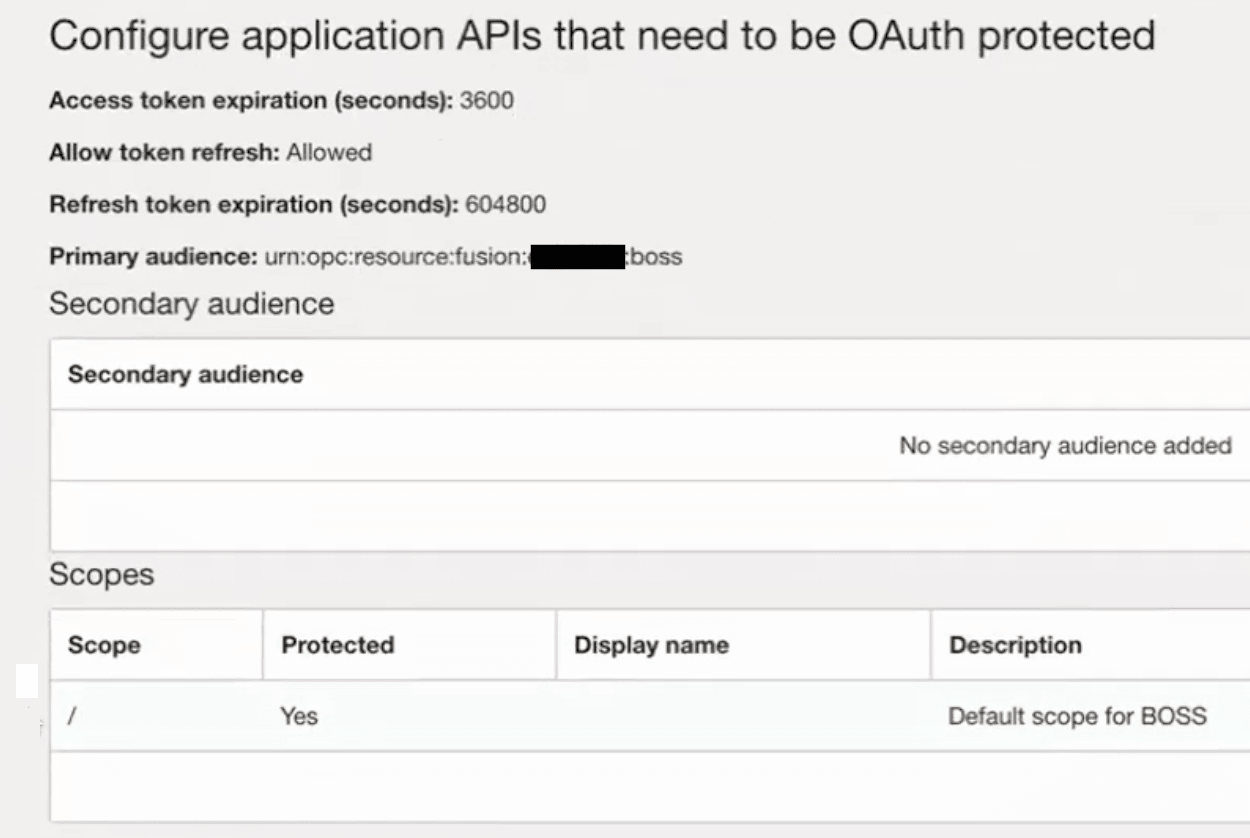1250x838 pixels.
Task: Select the Scope column header
Action: (x=103, y=645)
